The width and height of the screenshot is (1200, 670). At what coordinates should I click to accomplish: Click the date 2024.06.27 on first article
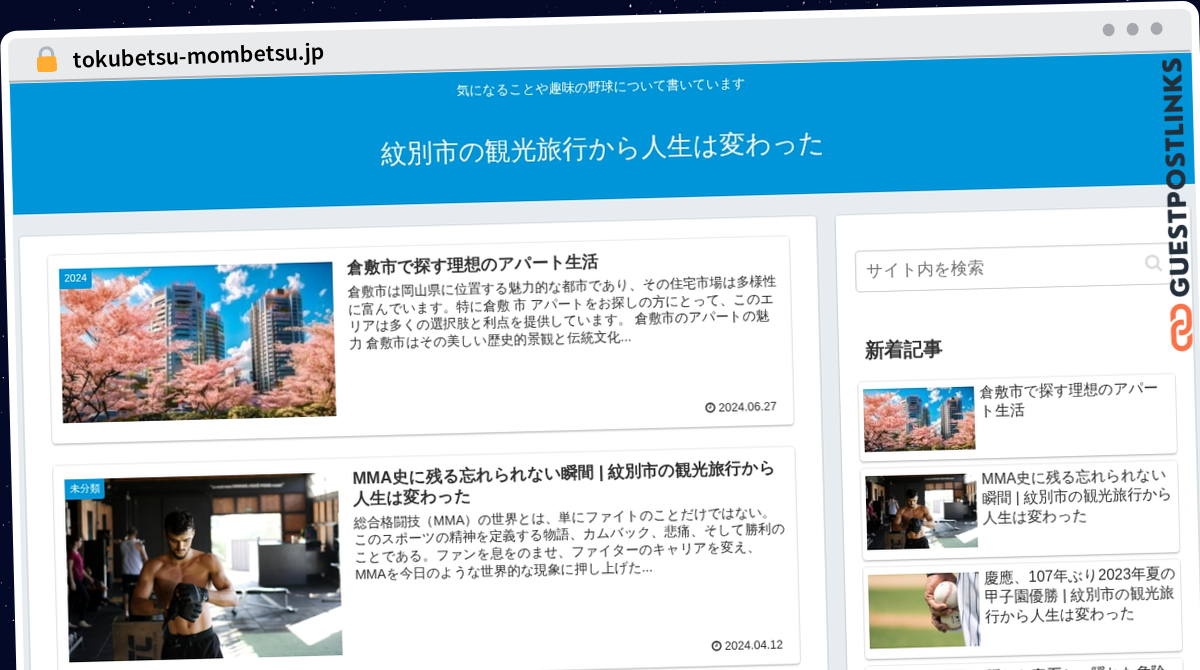[x=748, y=407]
